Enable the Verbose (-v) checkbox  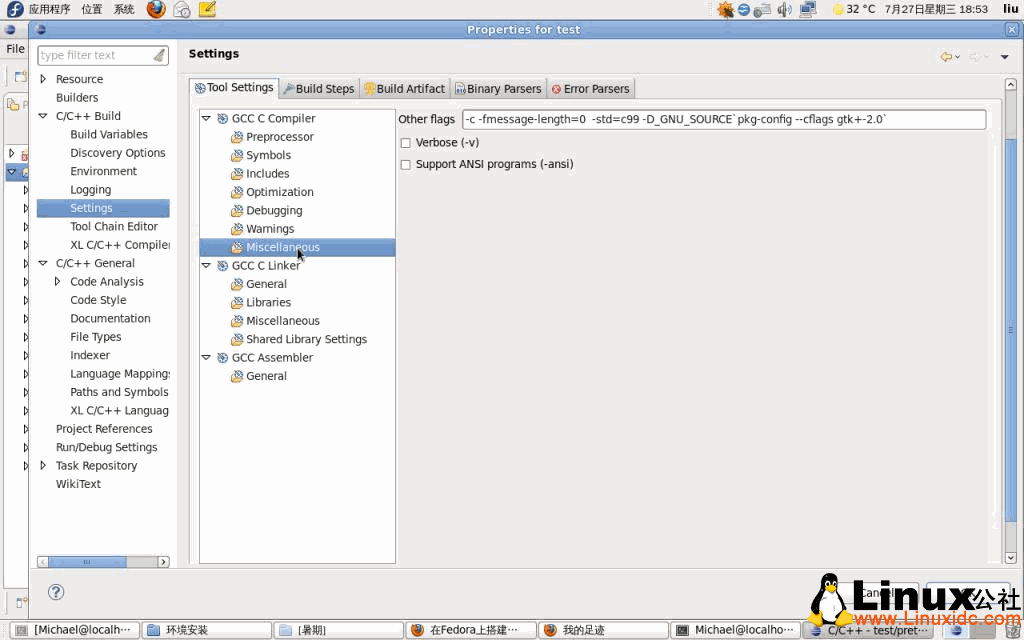tap(406, 143)
